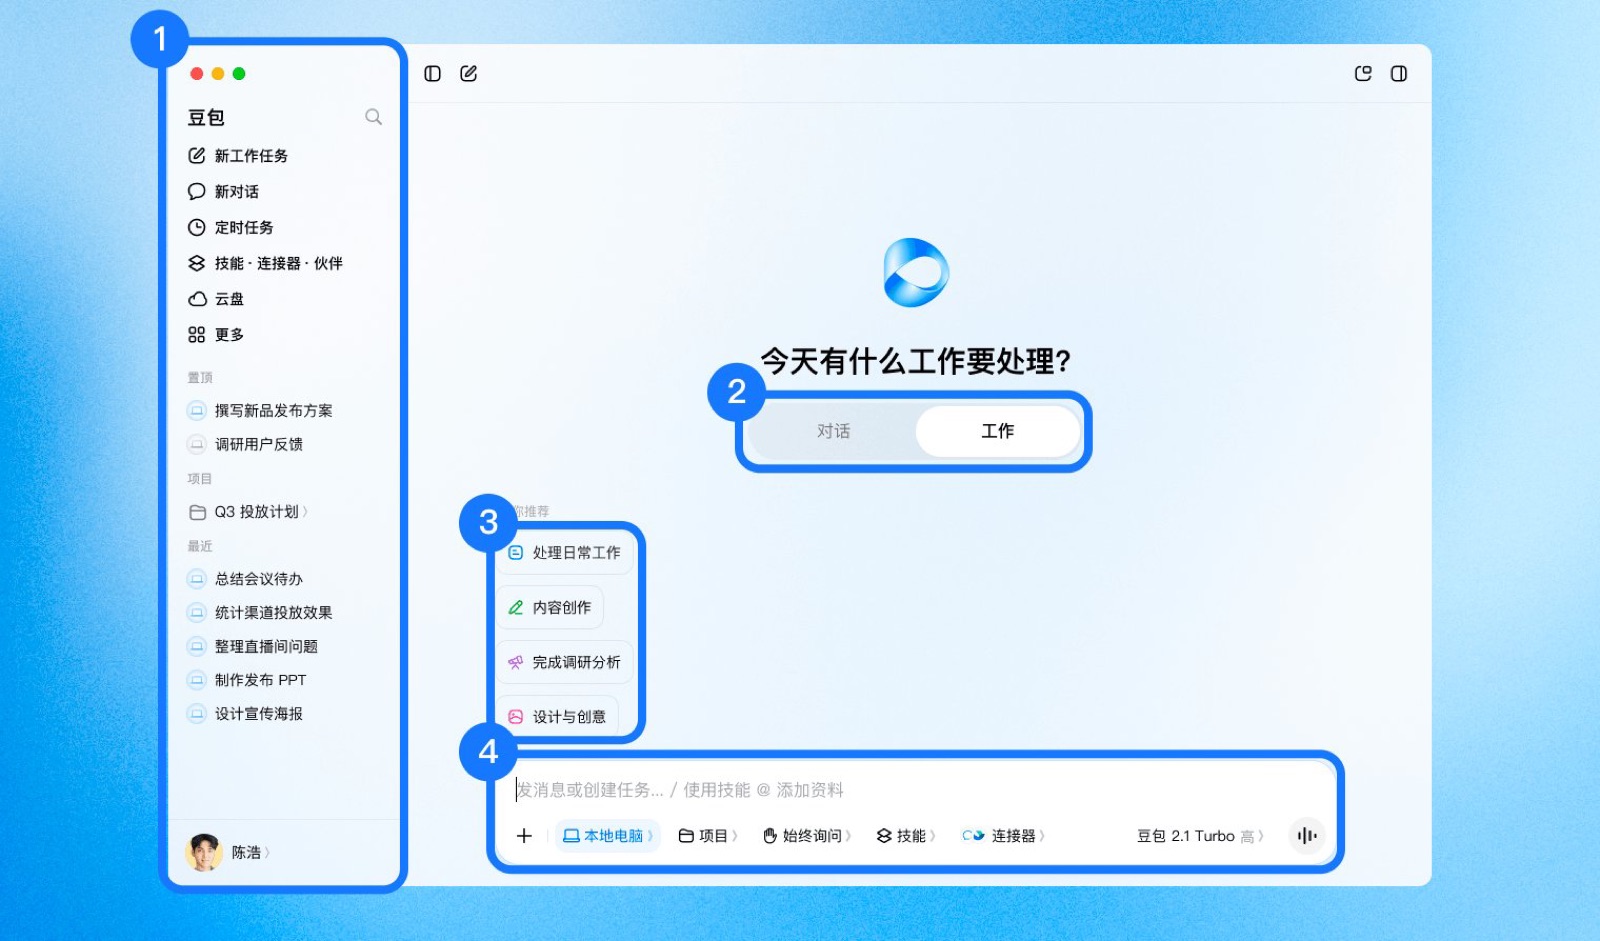Click the 陈浩 profile avatar

pos(204,853)
